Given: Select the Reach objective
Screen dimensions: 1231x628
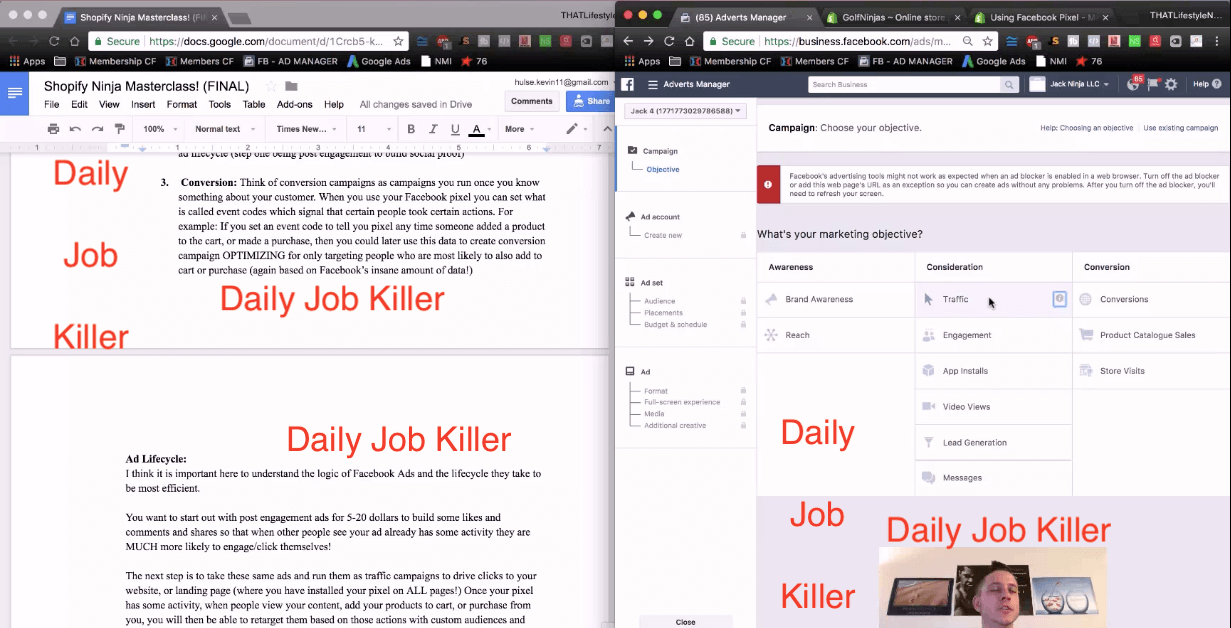Looking at the screenshot, I should [x=836, y=335].
